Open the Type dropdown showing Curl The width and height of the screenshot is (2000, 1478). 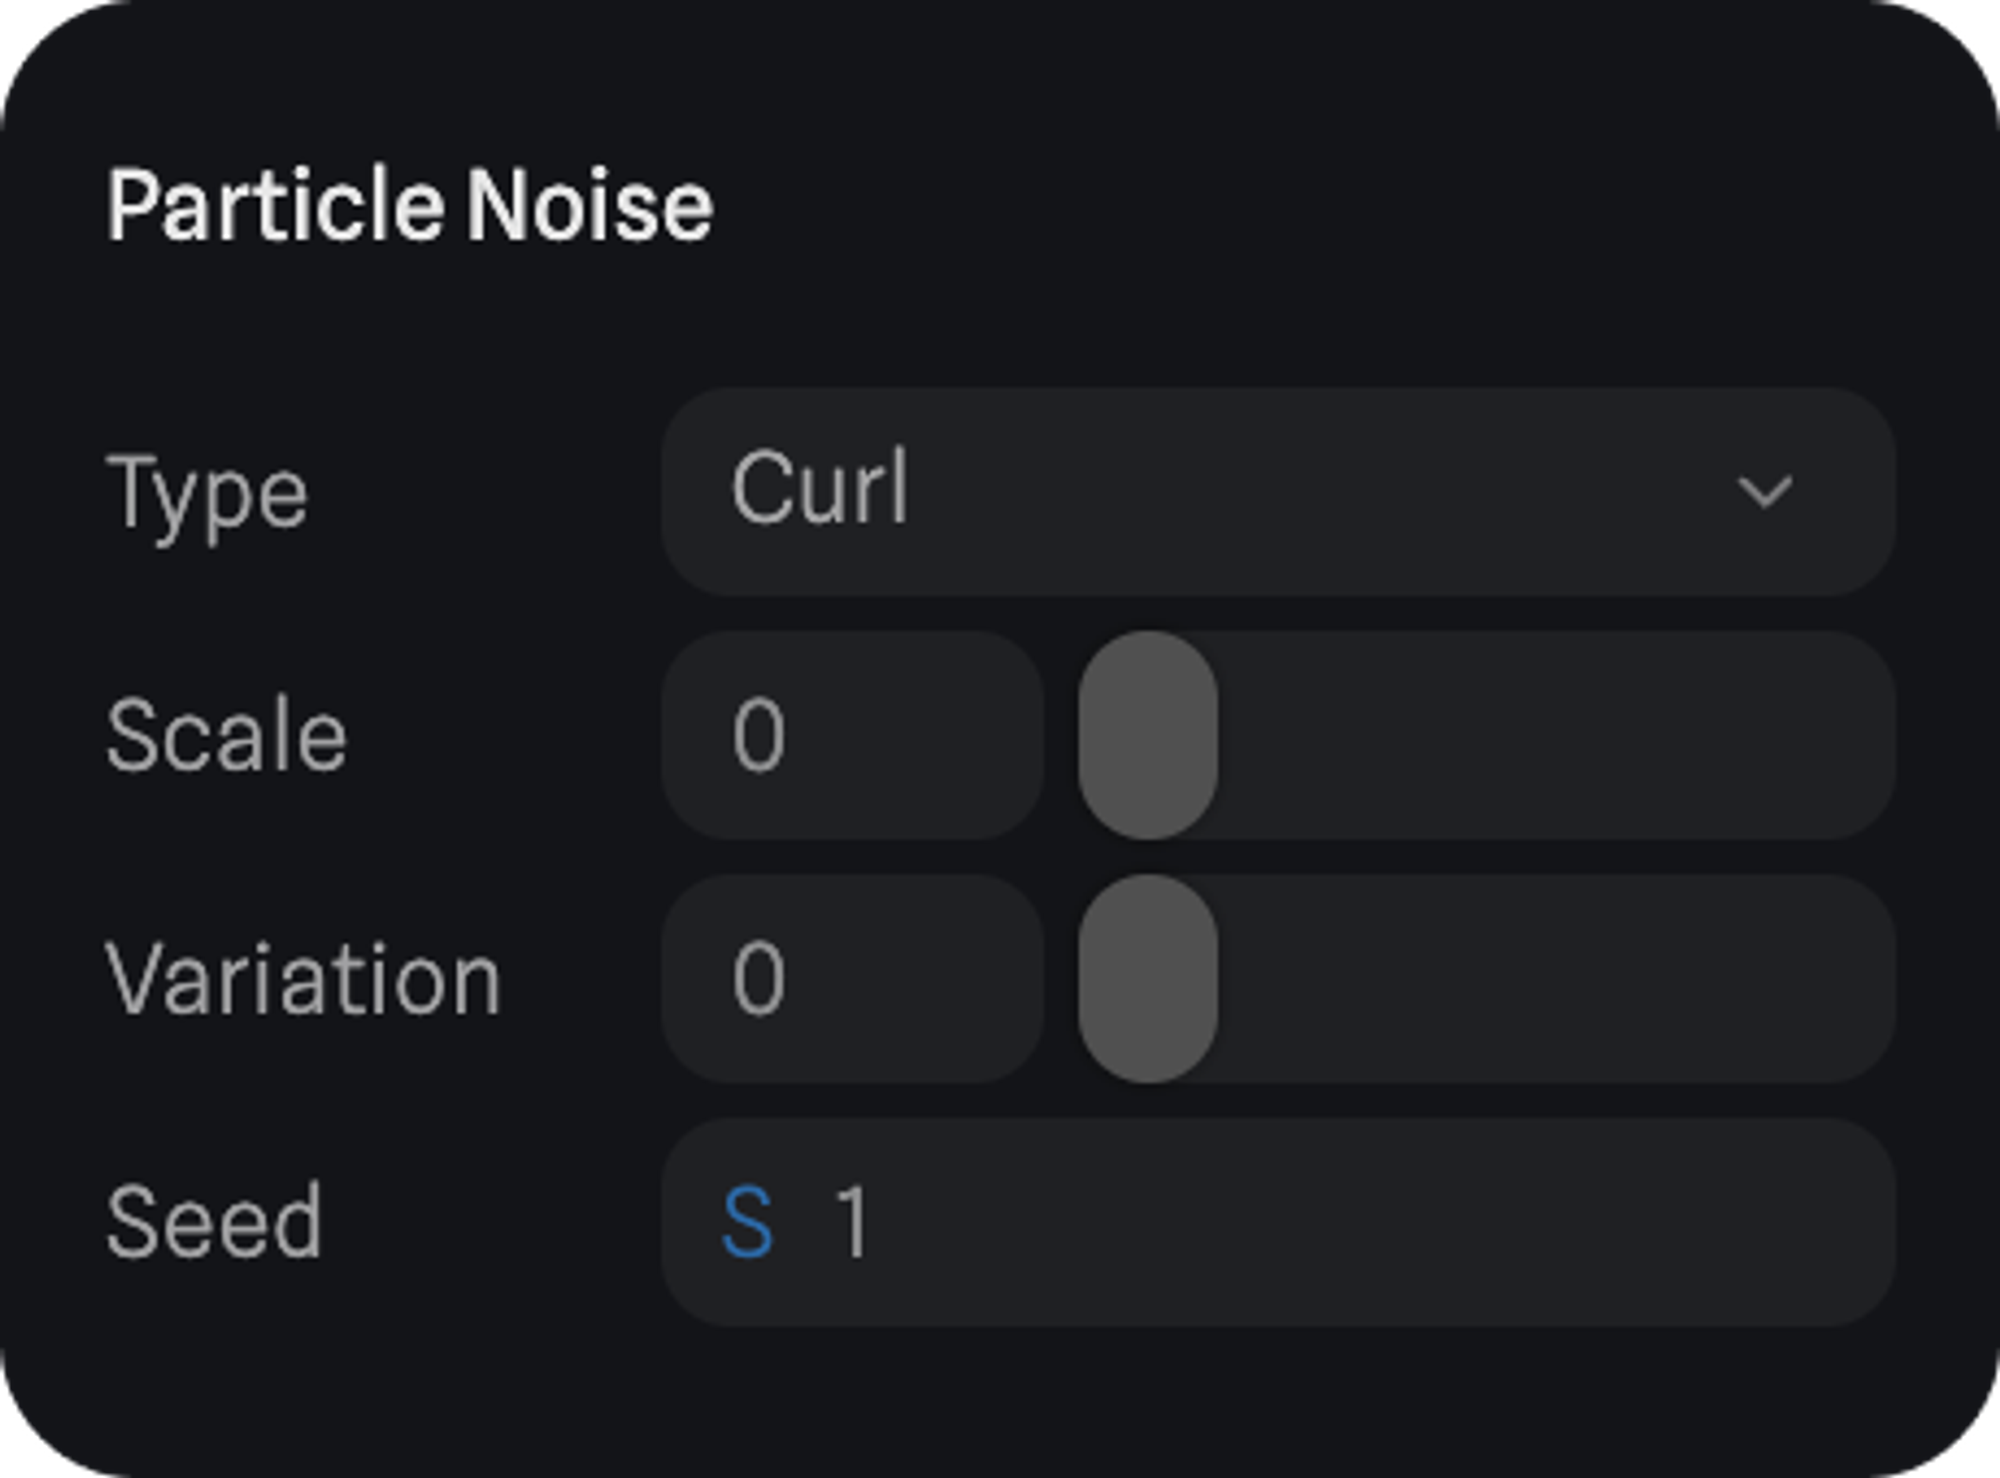click(1278, 492)
